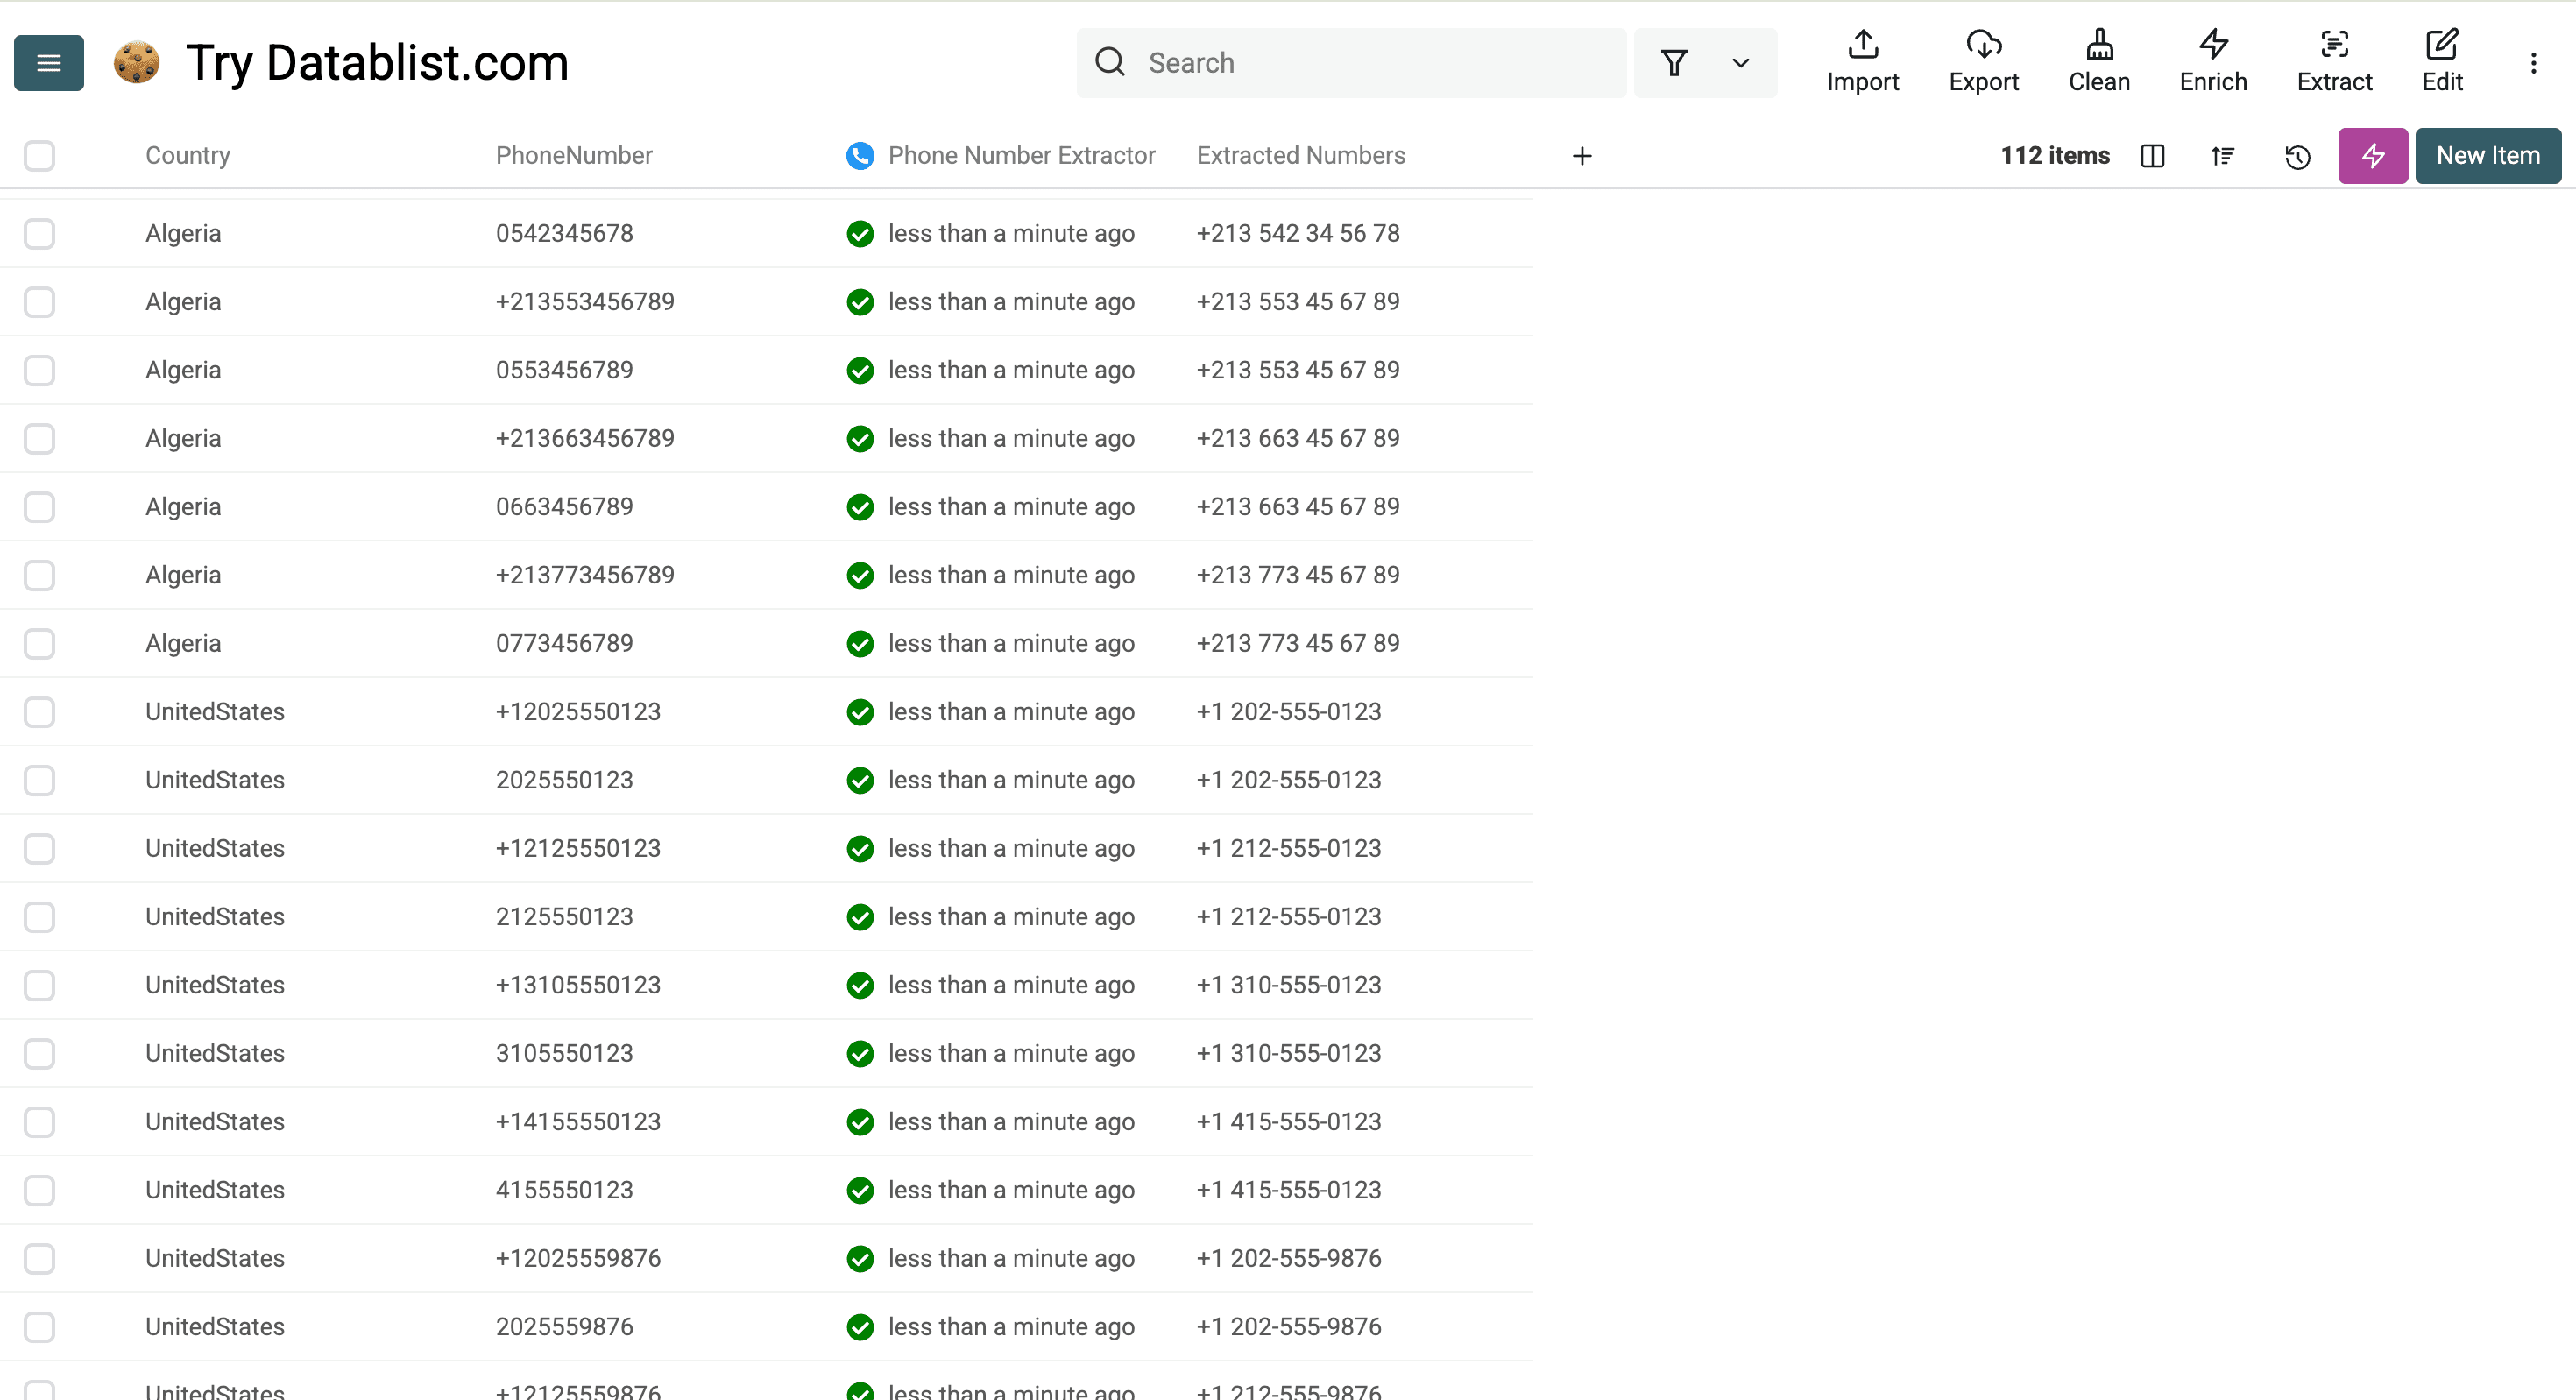Click the New Item button
Image resolution: width=2576 pixels, height=1400 pixels.
pos(2488,156)
